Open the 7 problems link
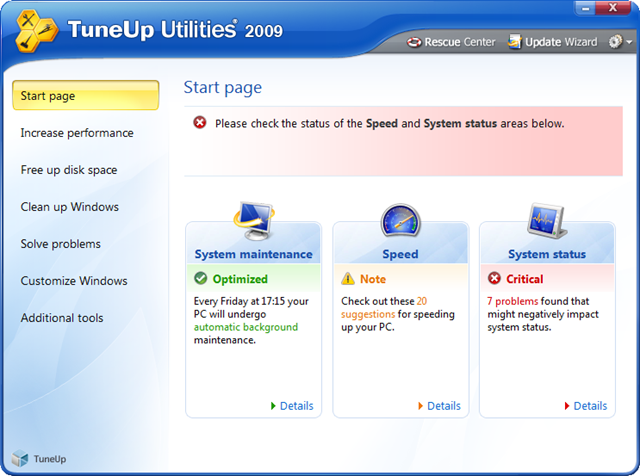 [x=513, y=301]
